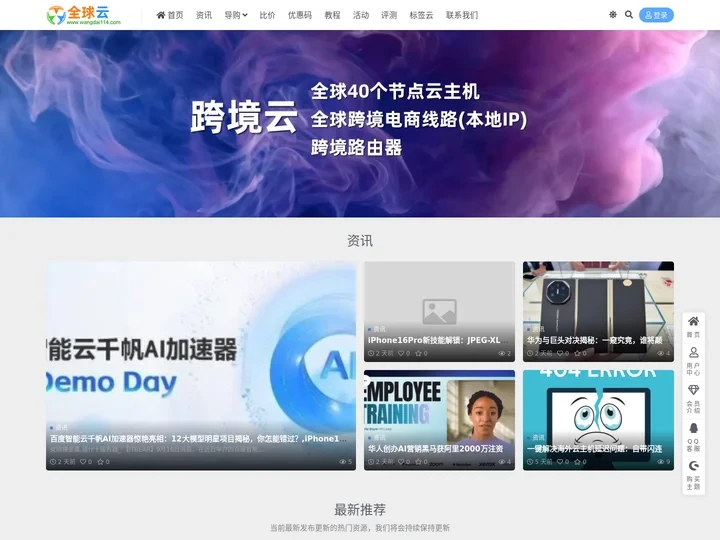Open the iPhone16Pro新技能解锁 article title
Screen dimensions: 720x540
tap(439, 340)
